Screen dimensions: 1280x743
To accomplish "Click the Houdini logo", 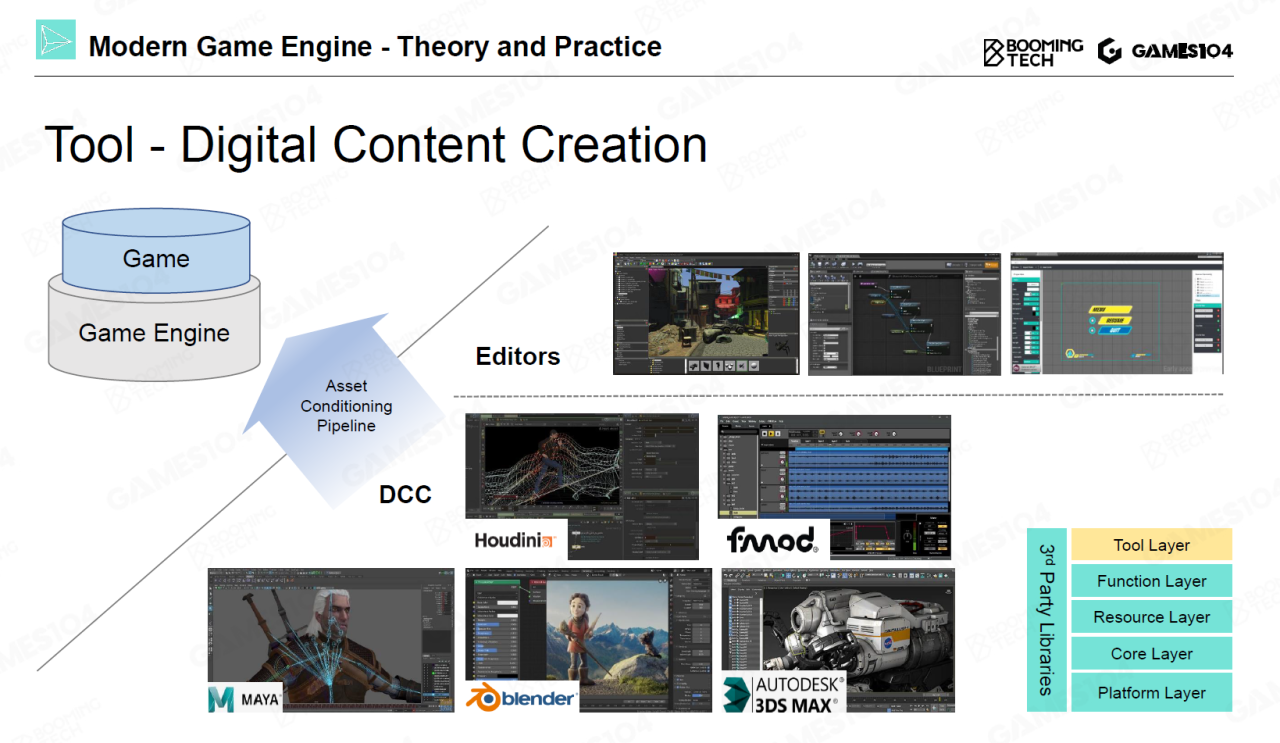I will (515, 540).
